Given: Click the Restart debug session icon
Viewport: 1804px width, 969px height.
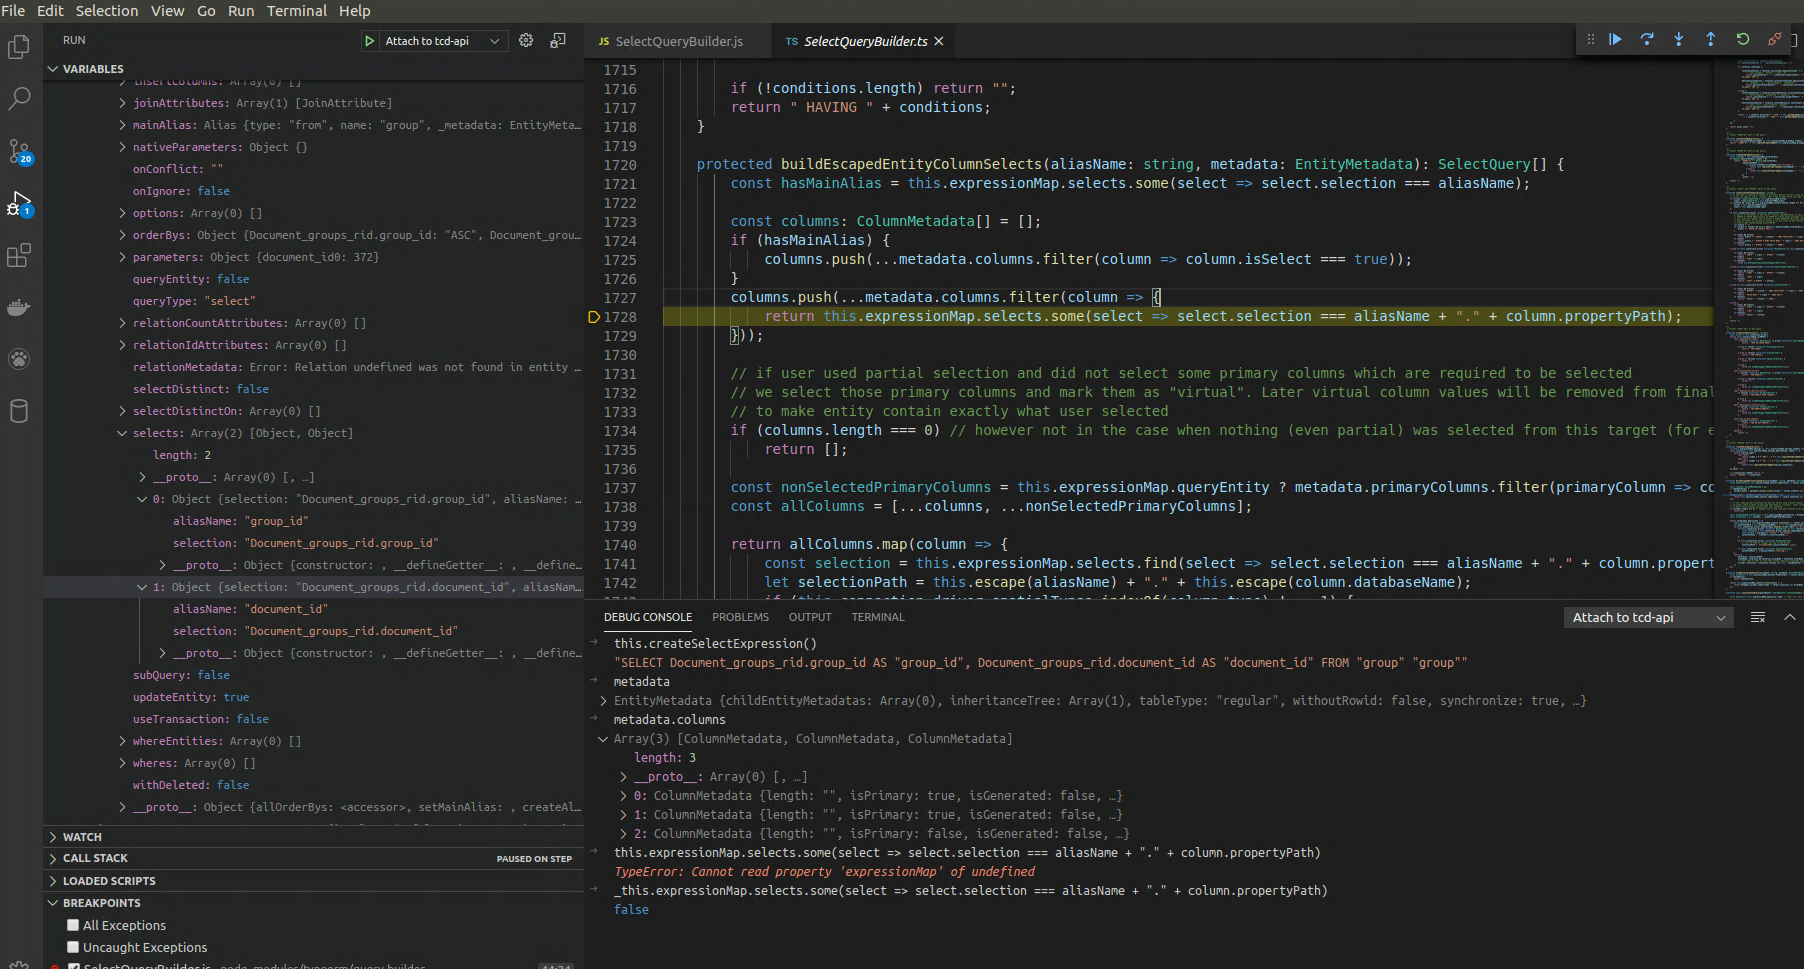Looking at the screenshot, I should (x=1743, y=39).
